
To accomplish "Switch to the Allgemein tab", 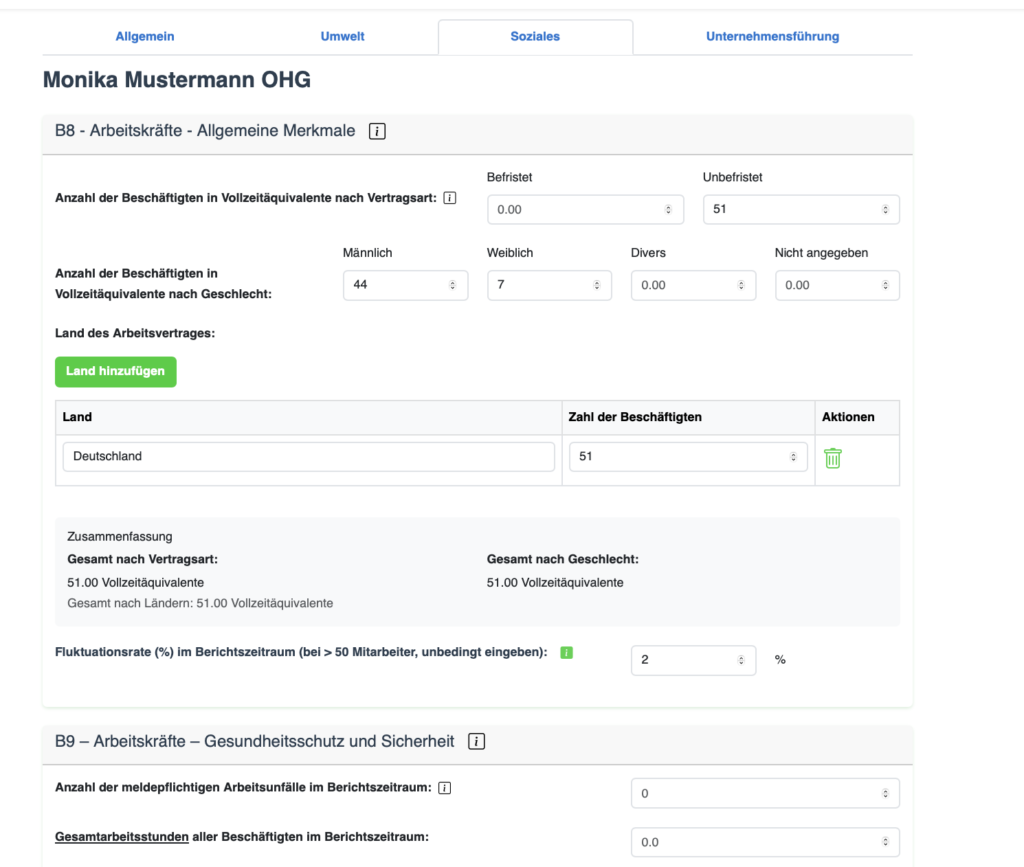I will (144, 35).
